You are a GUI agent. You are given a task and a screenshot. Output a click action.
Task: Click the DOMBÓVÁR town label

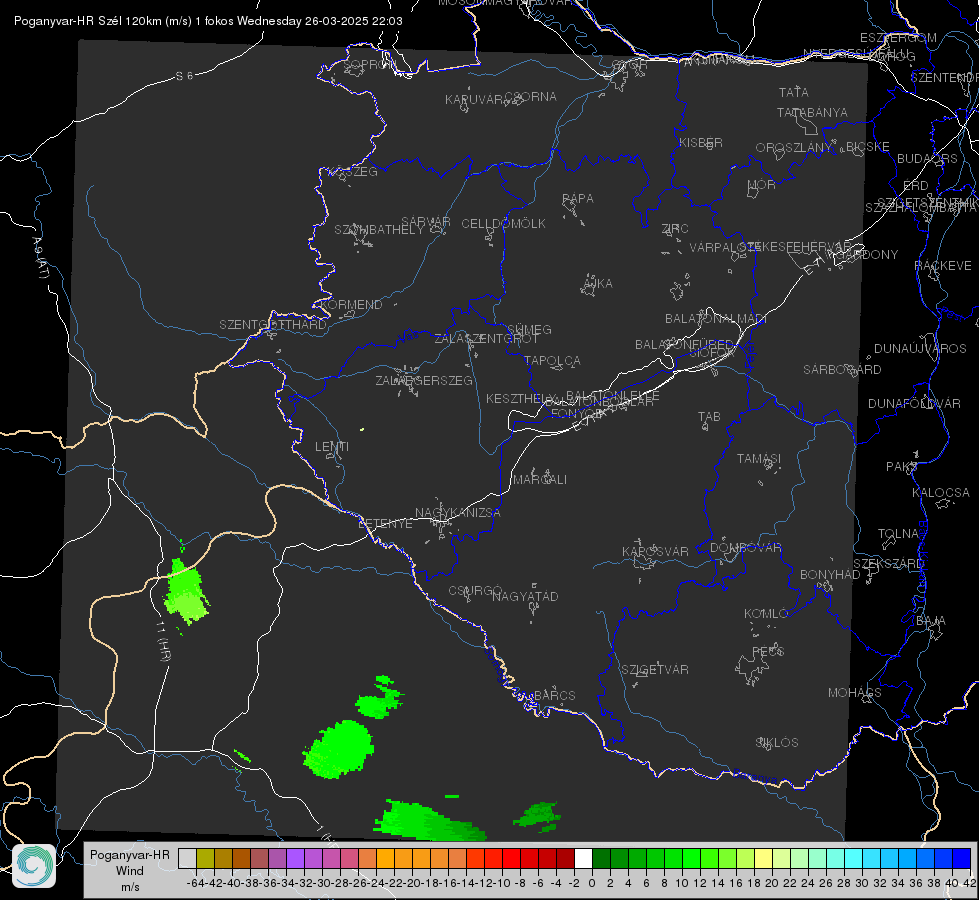click(745, 548)
